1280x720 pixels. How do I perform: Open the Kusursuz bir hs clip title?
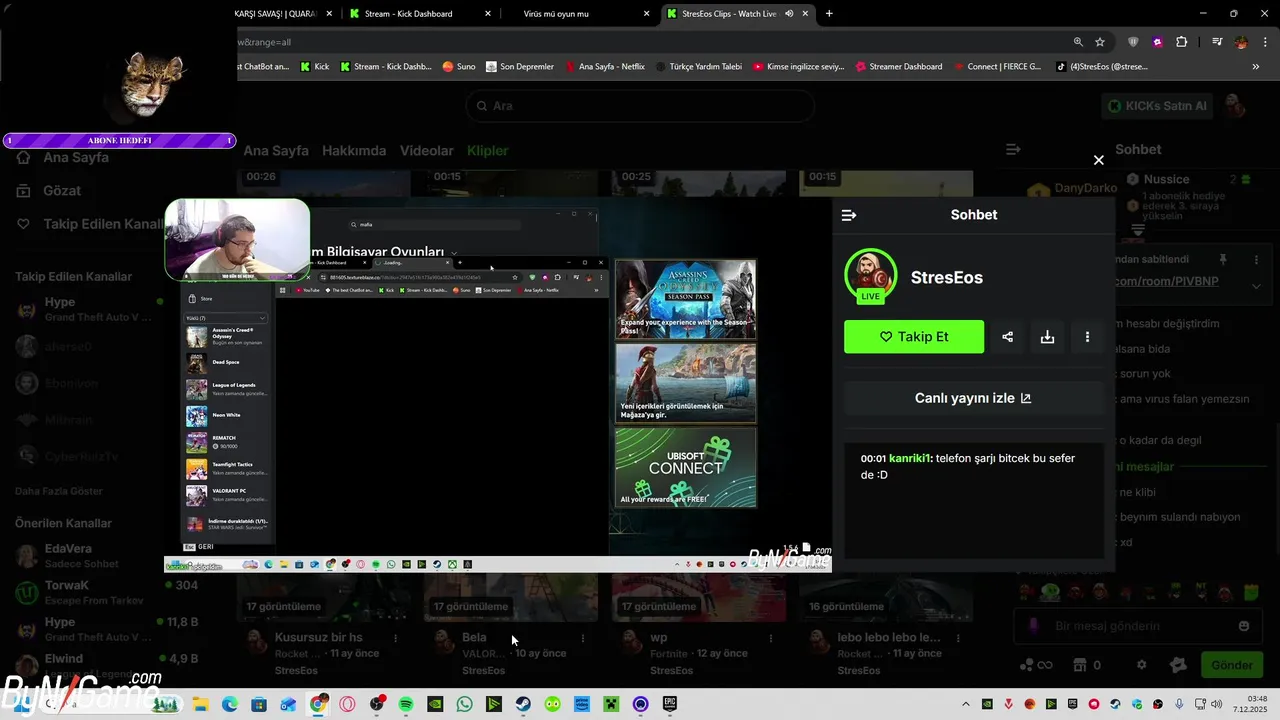tap(318, 637)
